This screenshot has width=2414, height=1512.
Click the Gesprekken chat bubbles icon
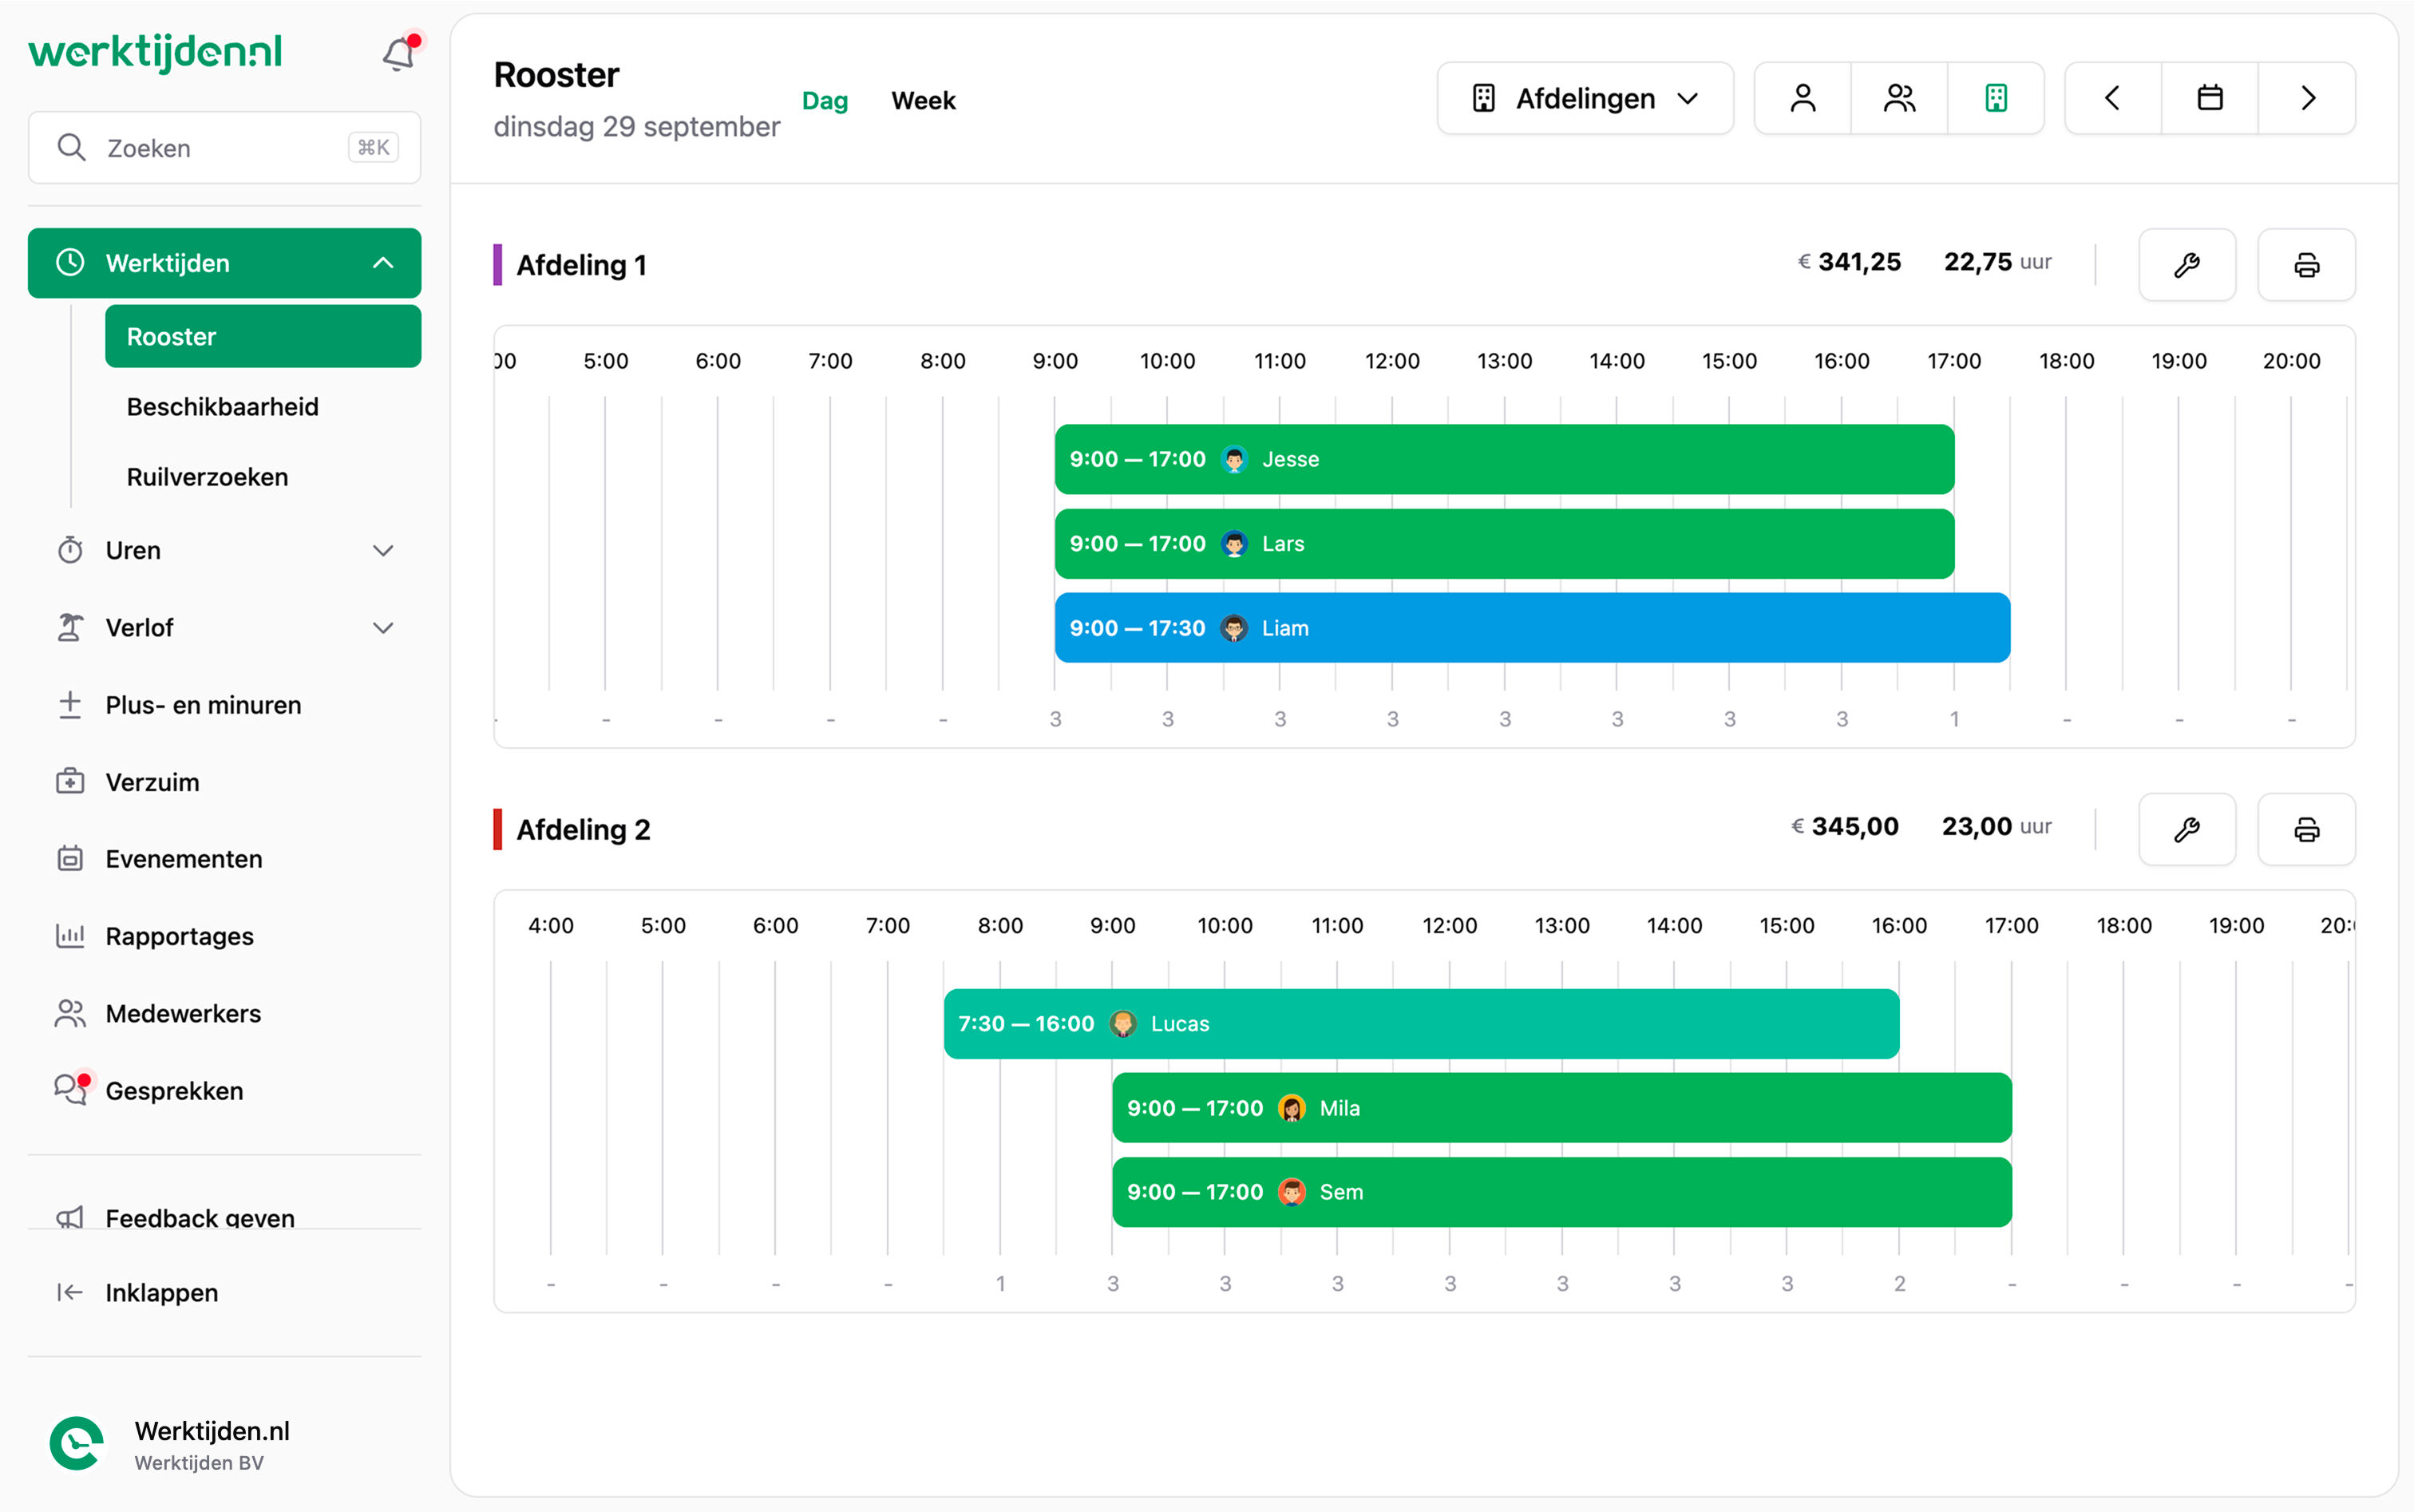pyautogui.click(x=72, y=1089)
